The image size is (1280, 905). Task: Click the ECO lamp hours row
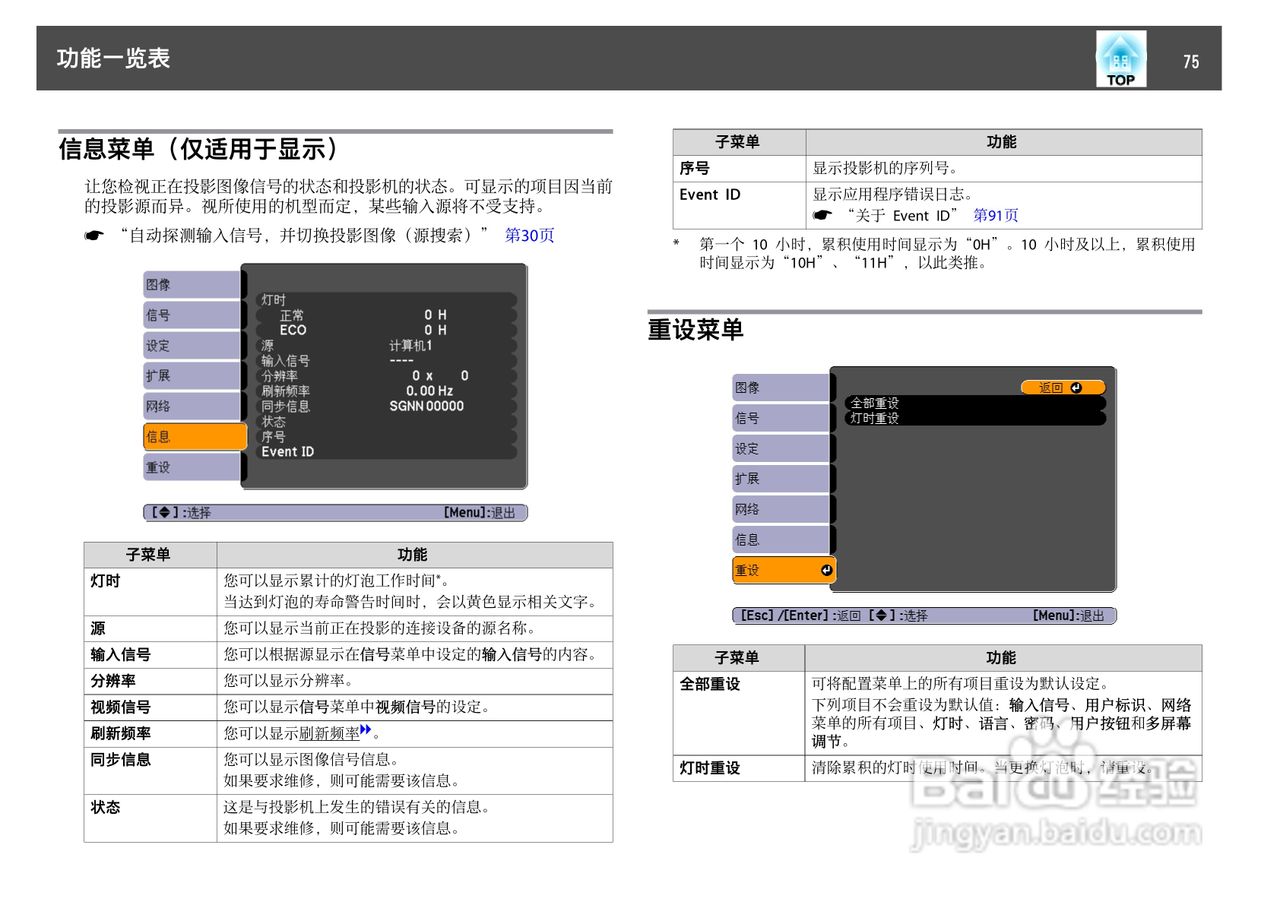coord(387,330)
